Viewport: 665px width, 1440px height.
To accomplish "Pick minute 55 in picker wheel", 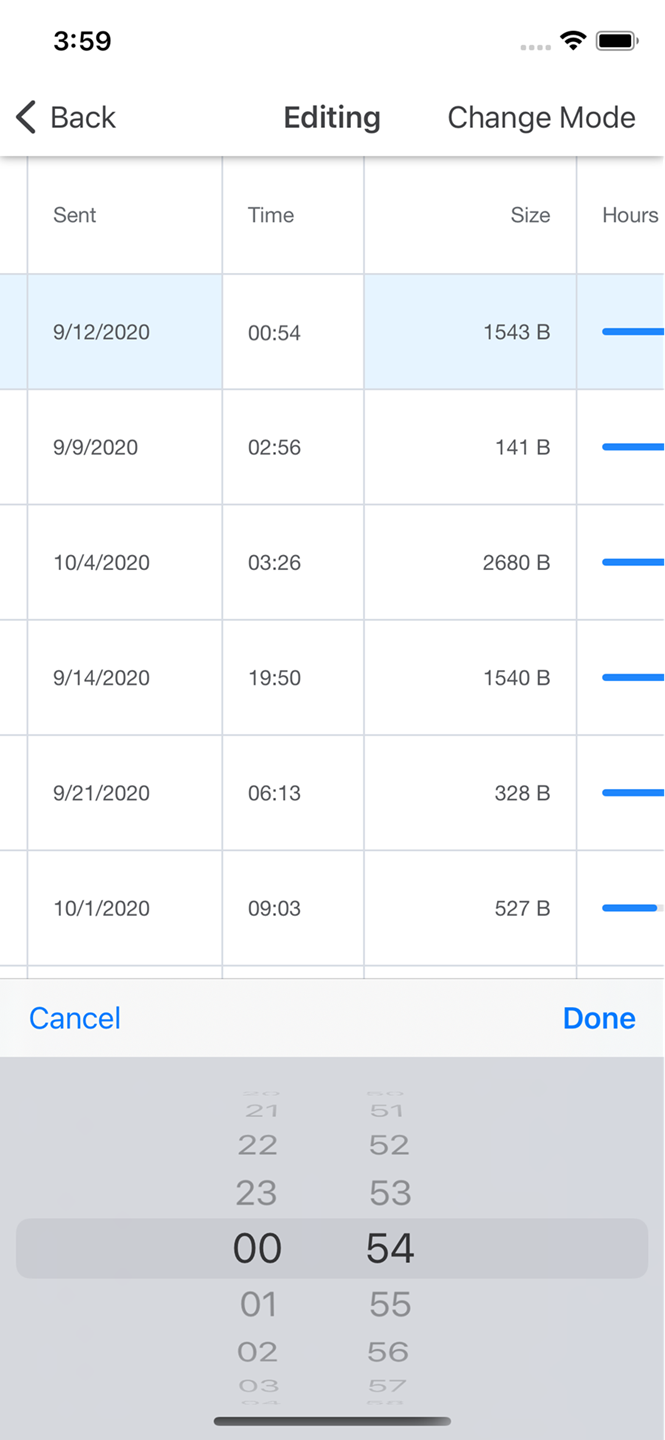I will pyautogui.click(x=390, y=1304).
